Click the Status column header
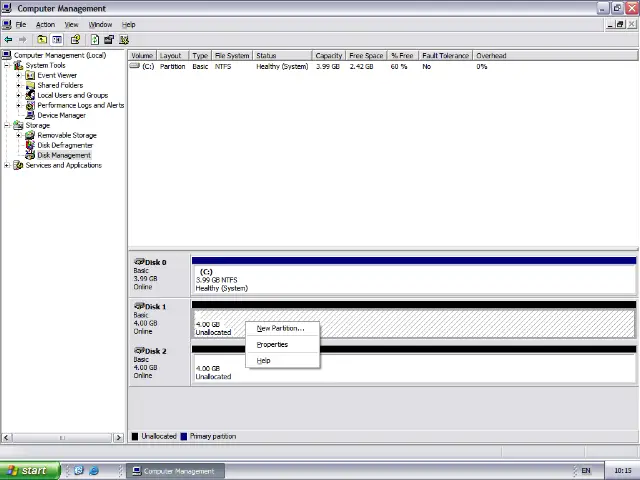The width and height of the screenshot is (640, 480). point(282,56)
